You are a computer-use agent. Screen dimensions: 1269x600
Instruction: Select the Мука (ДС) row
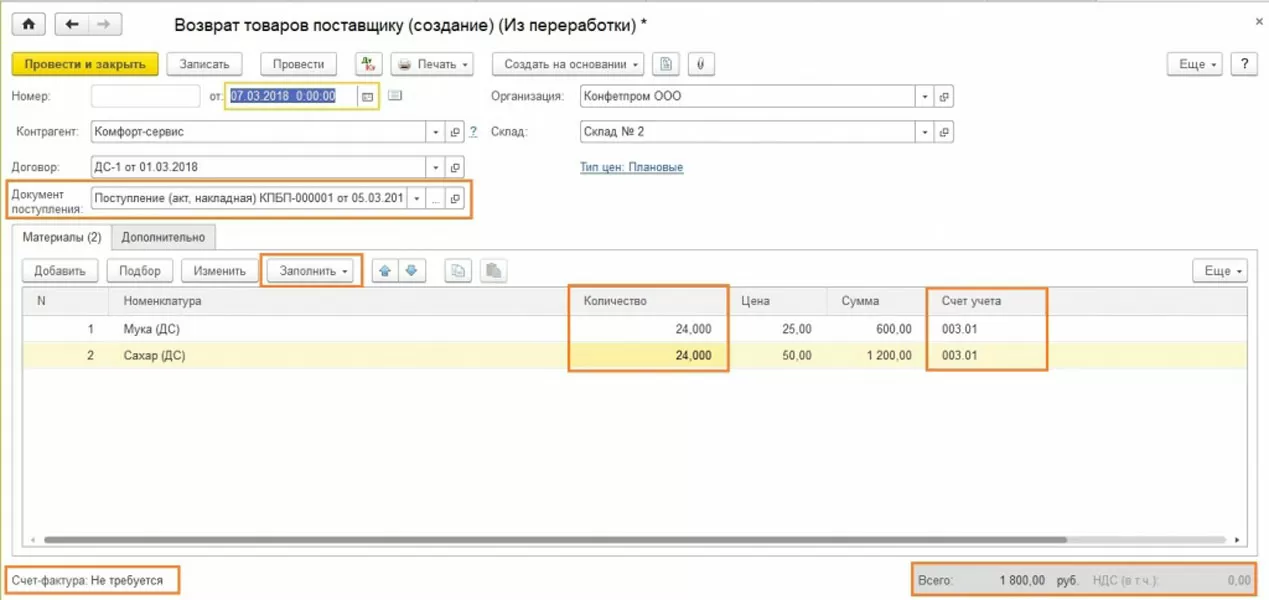point(635,329)
